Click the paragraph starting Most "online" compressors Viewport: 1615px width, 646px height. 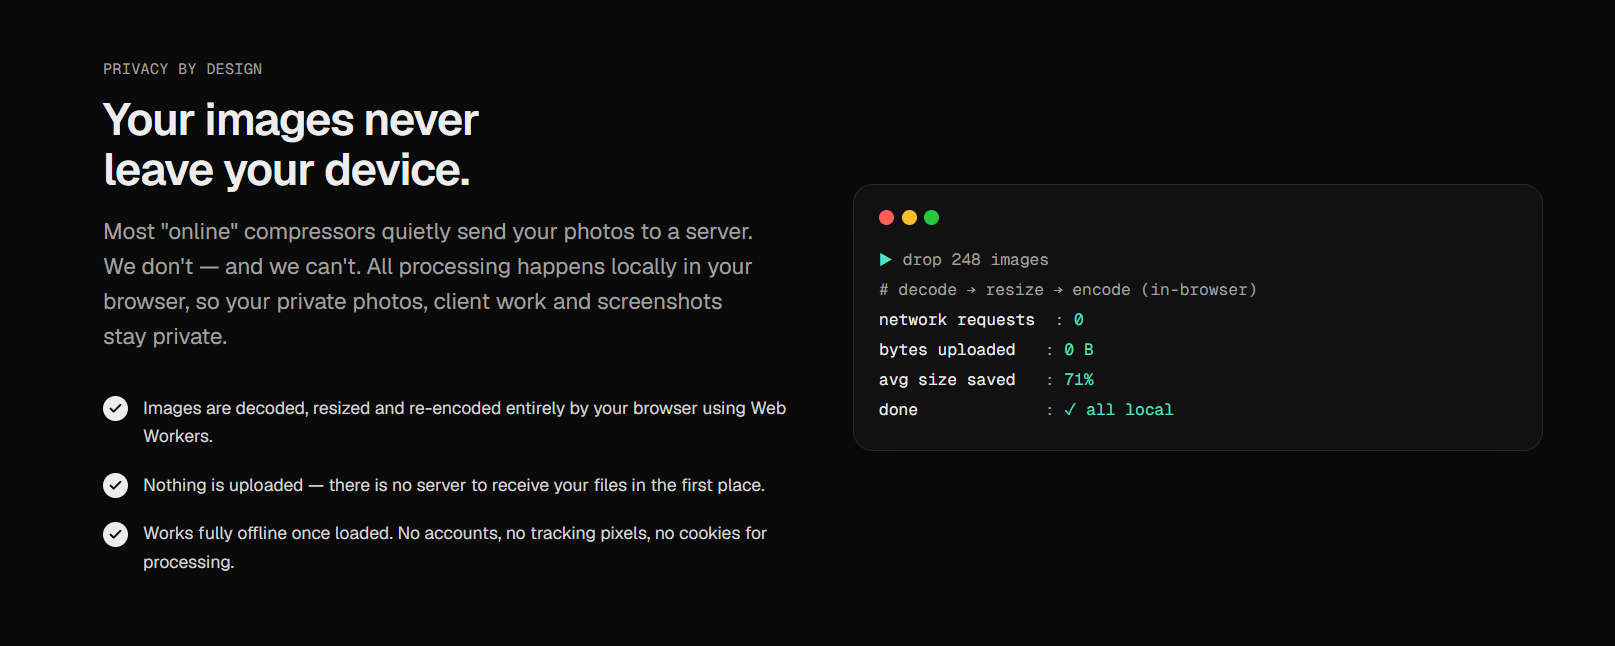tap(428, 284)
